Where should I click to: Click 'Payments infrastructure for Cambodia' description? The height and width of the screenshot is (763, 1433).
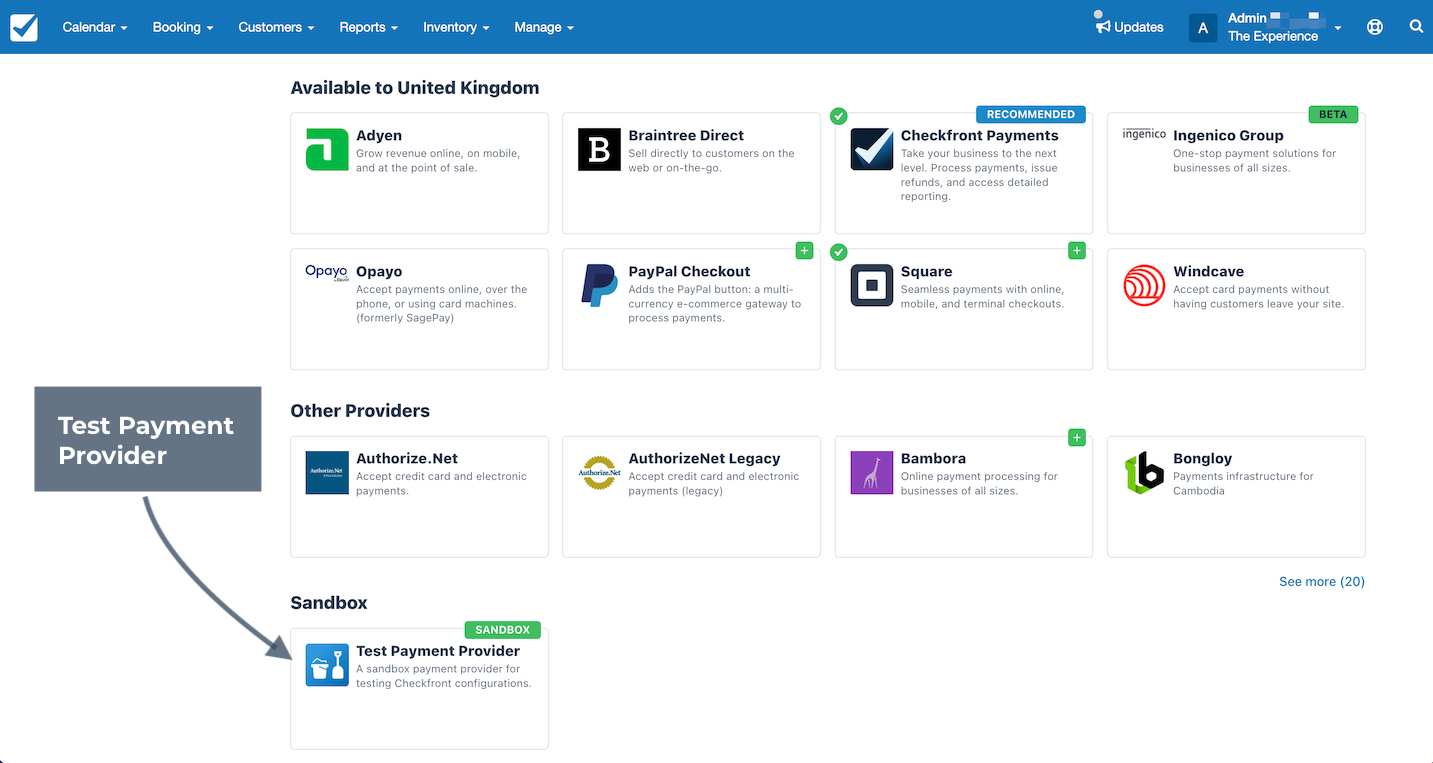[1243, 484]
